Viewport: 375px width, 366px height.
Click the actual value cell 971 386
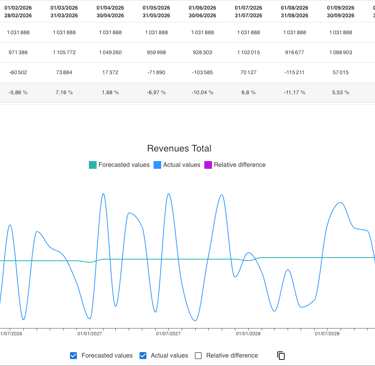18,52
